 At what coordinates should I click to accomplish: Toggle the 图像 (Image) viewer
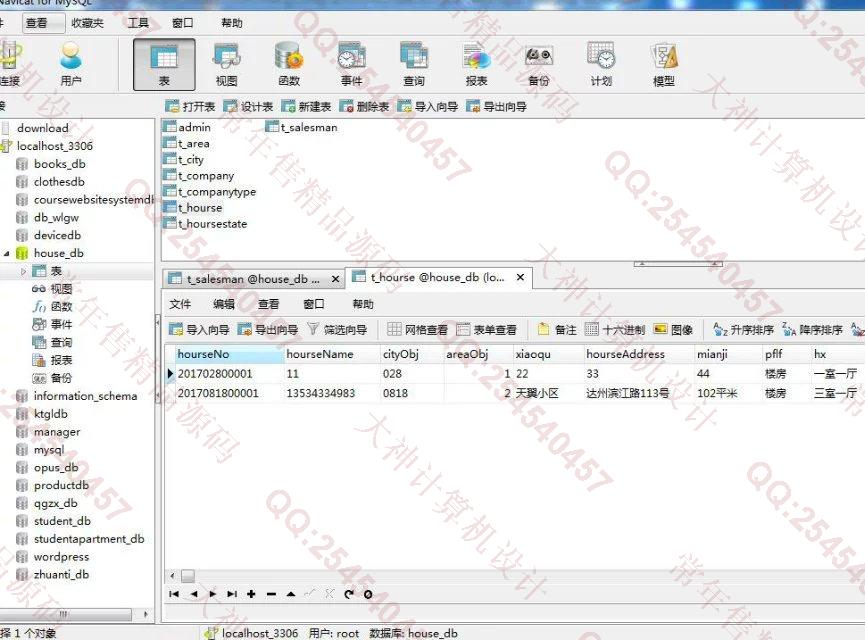(673, 329)
